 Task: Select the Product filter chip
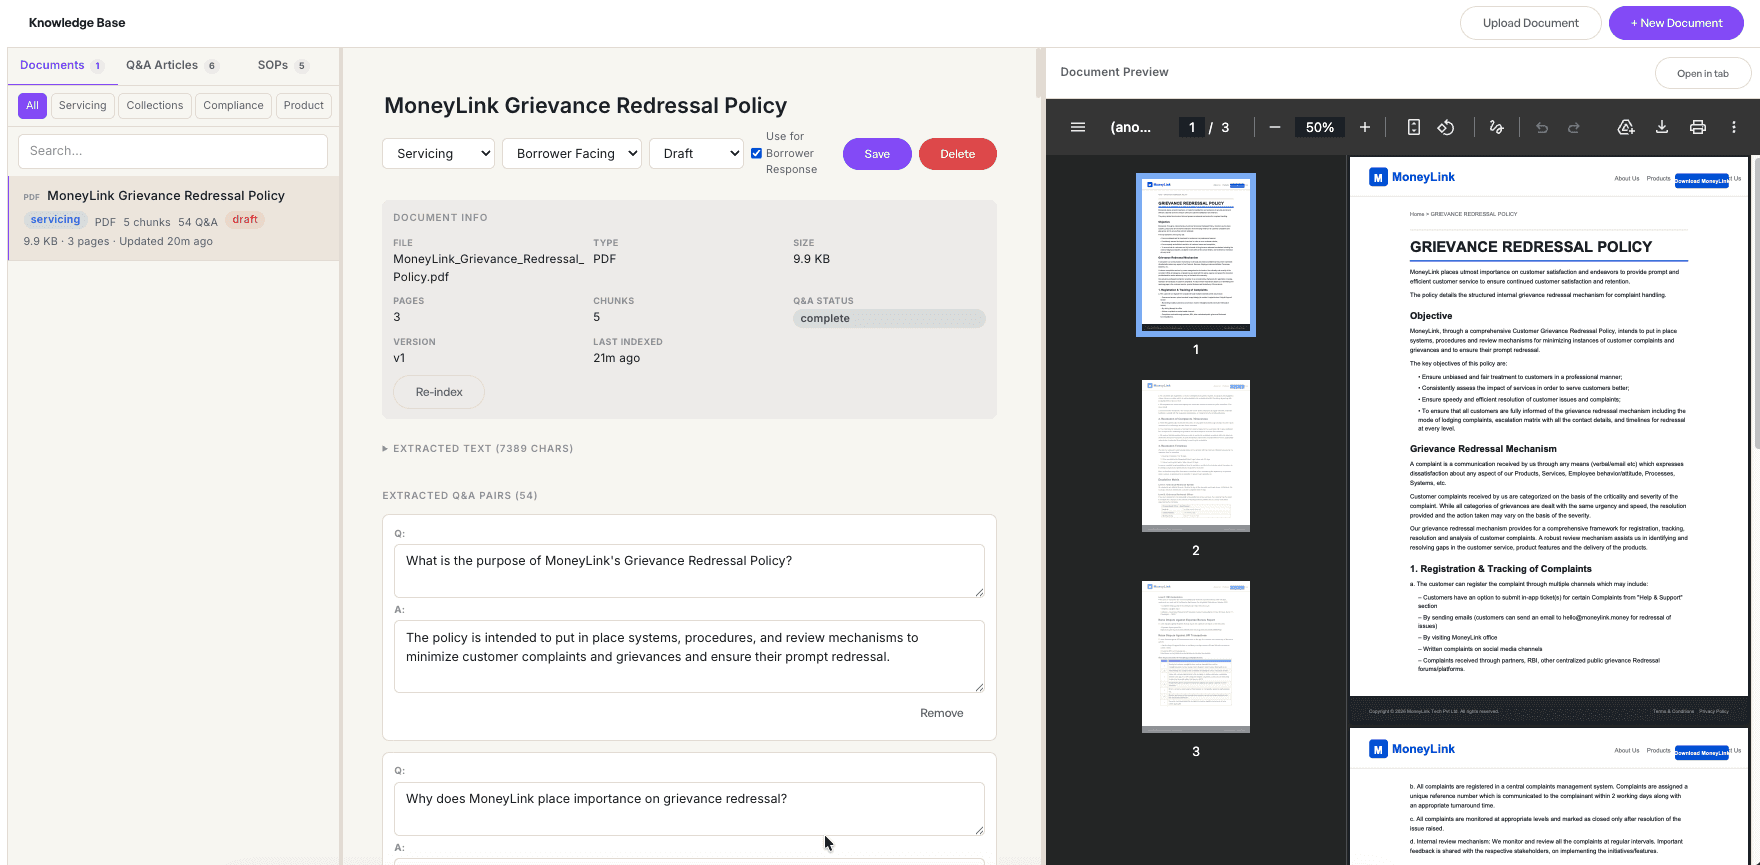304,105
